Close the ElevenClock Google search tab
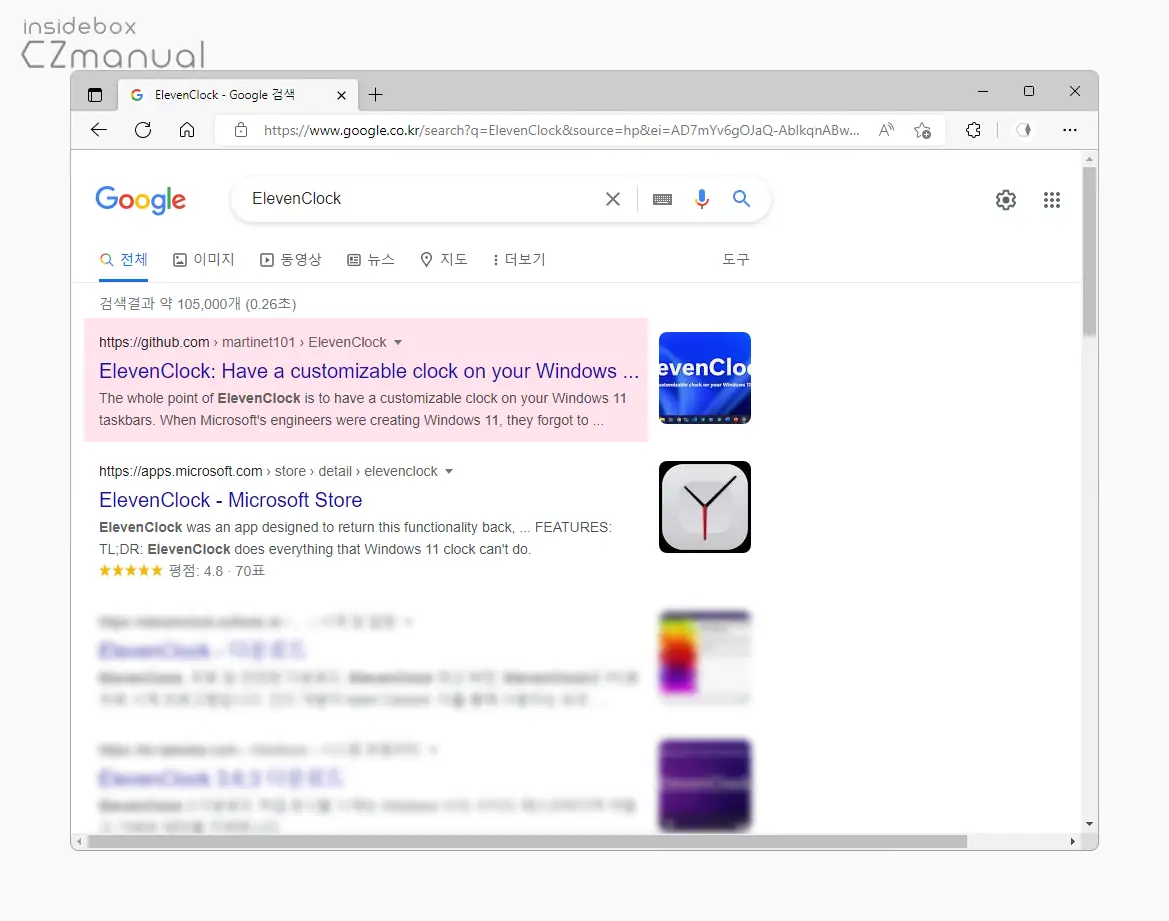Screen dimensions: 1169x921 point(341,95)
